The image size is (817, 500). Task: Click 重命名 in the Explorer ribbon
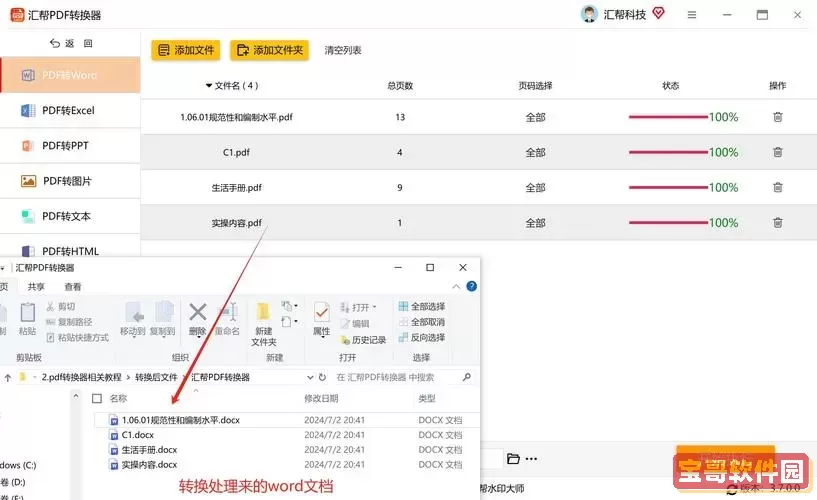pos(227,319)
